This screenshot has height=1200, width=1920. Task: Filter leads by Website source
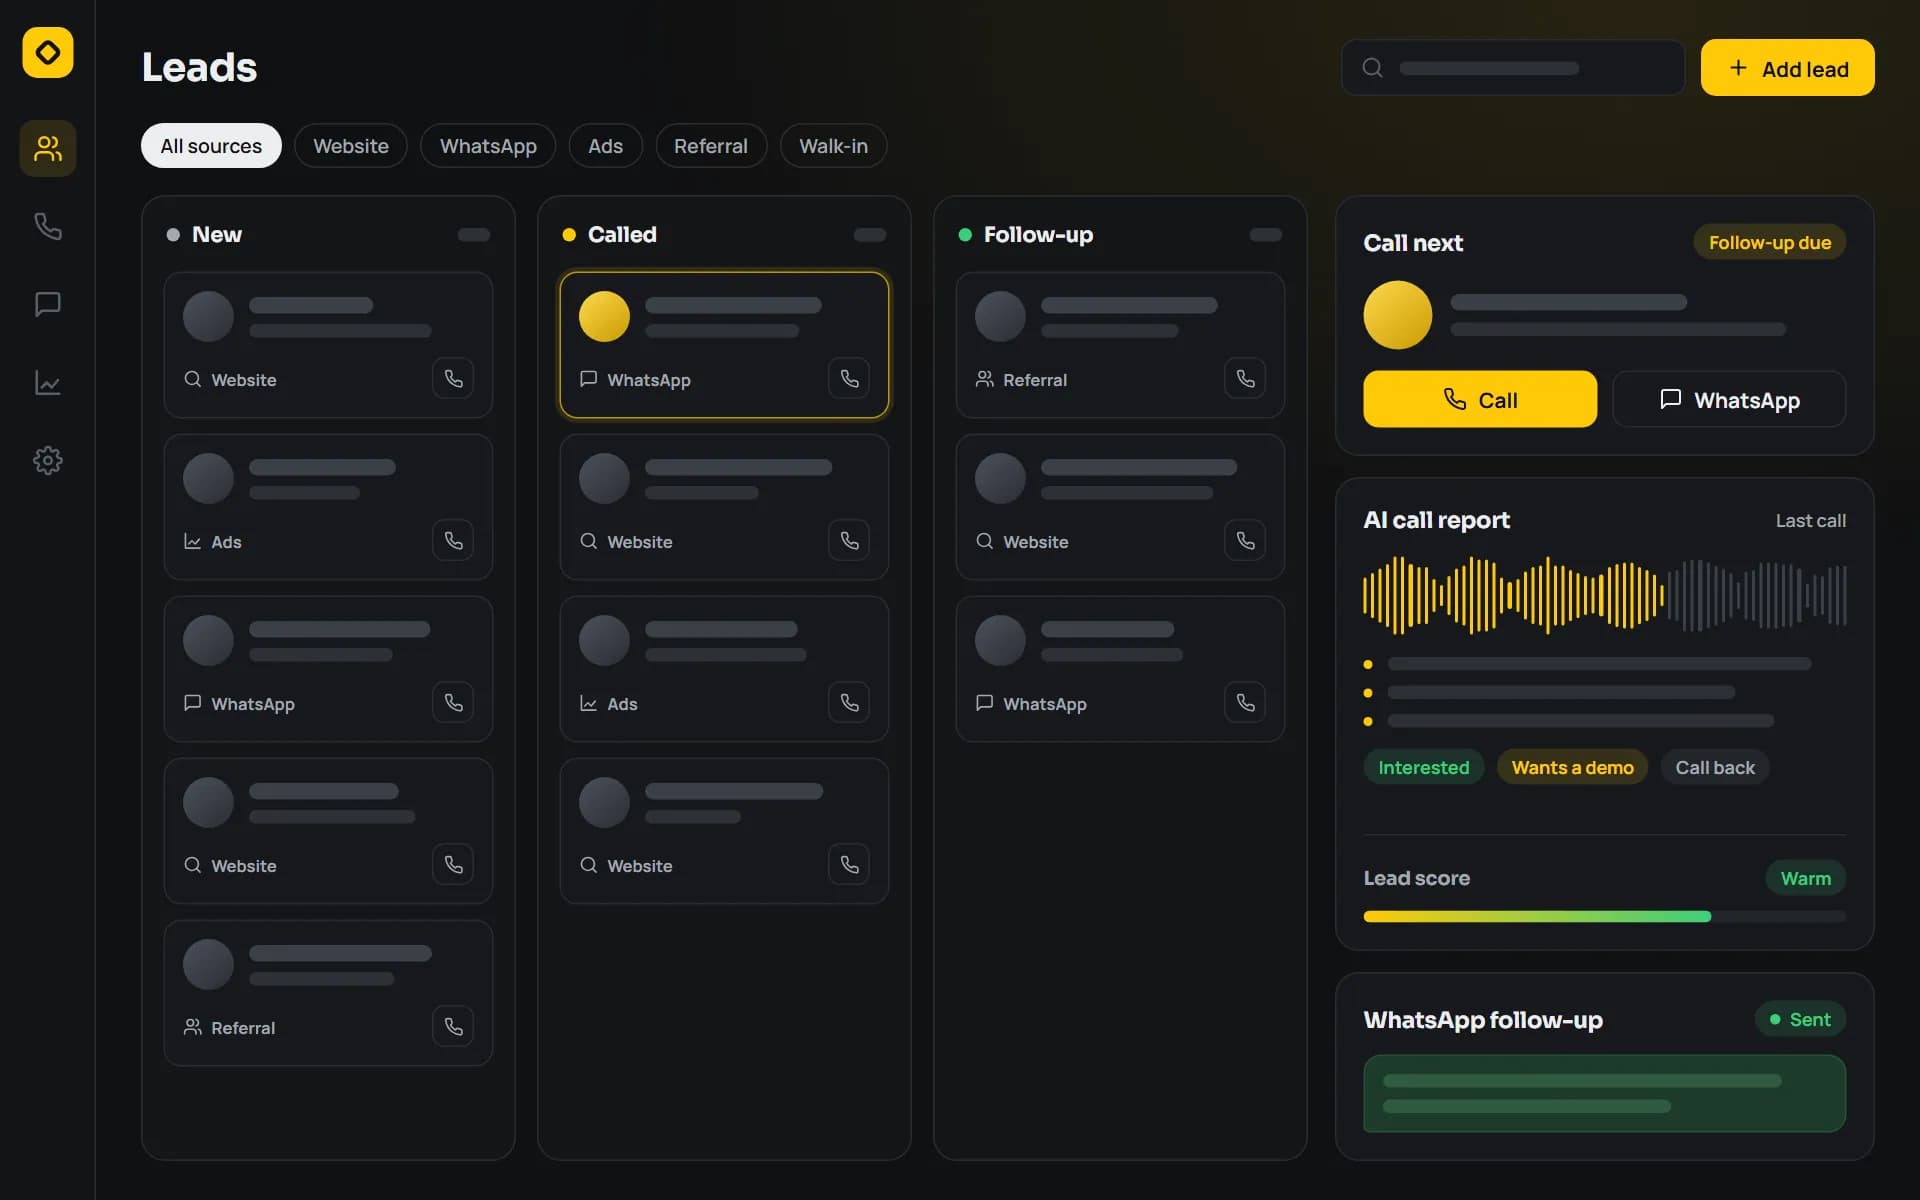(351, 146)
